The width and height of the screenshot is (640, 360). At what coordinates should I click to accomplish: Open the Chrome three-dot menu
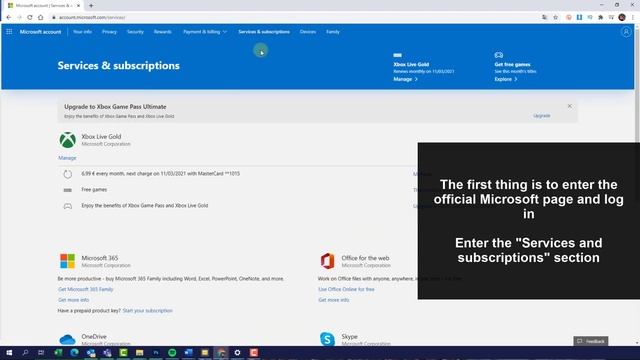633,17
